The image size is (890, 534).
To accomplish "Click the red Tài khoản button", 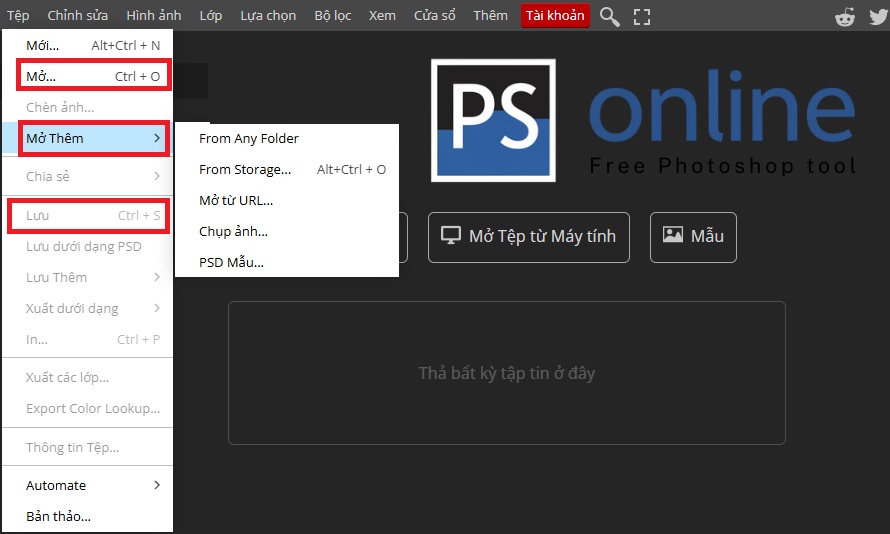I will point(555,15).
